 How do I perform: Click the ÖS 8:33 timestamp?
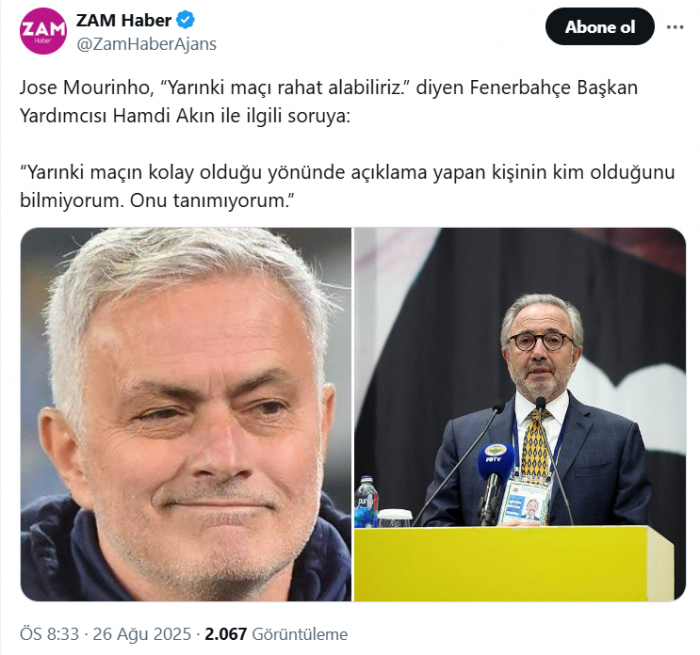click(49, 634)
